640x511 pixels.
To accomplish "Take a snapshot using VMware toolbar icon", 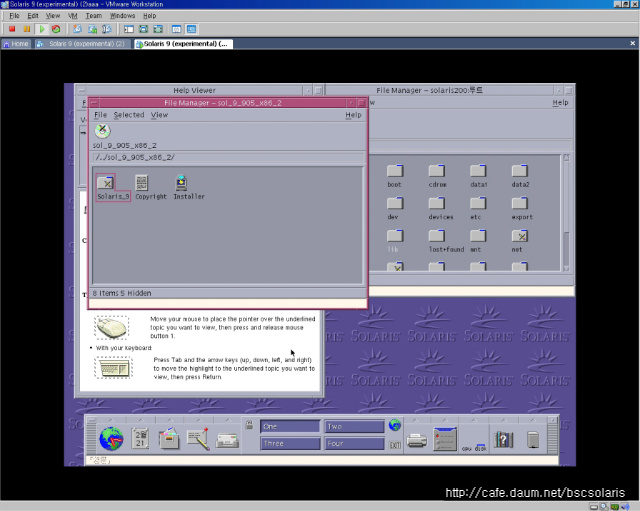I will pos(77,29).
